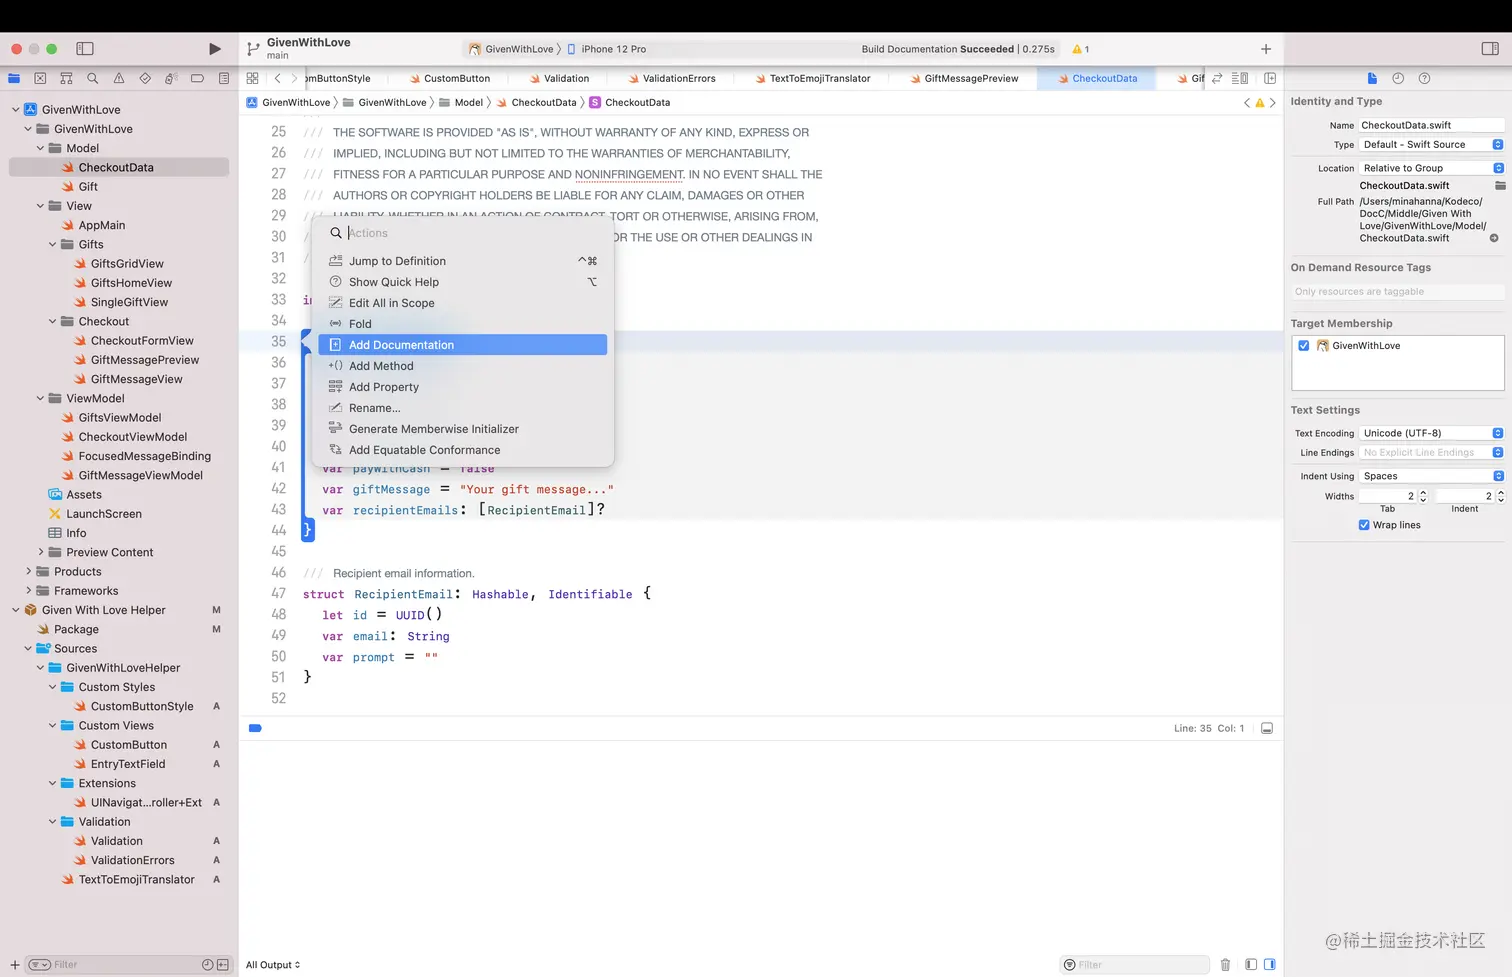Toggle the navigator sidebar visibility

[85, 48]
